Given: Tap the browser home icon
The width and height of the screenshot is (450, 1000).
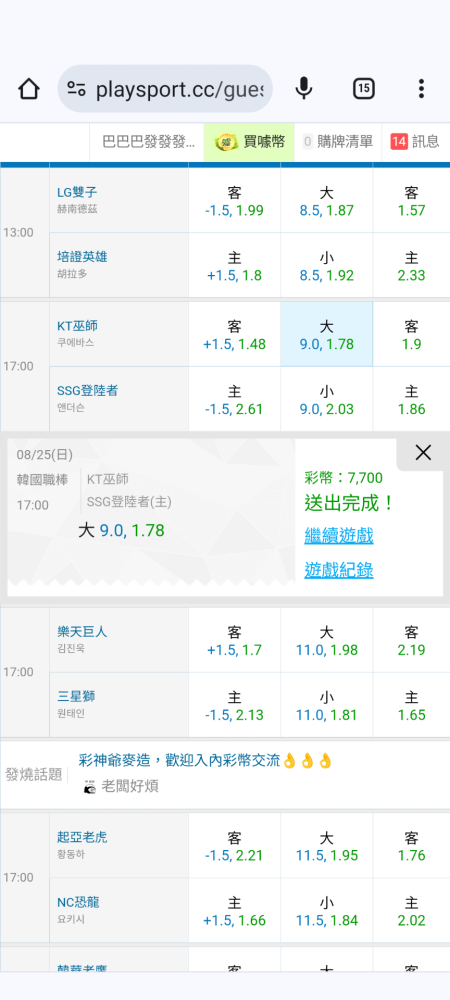Looking at the screenshot, I should tap(29, 89).
